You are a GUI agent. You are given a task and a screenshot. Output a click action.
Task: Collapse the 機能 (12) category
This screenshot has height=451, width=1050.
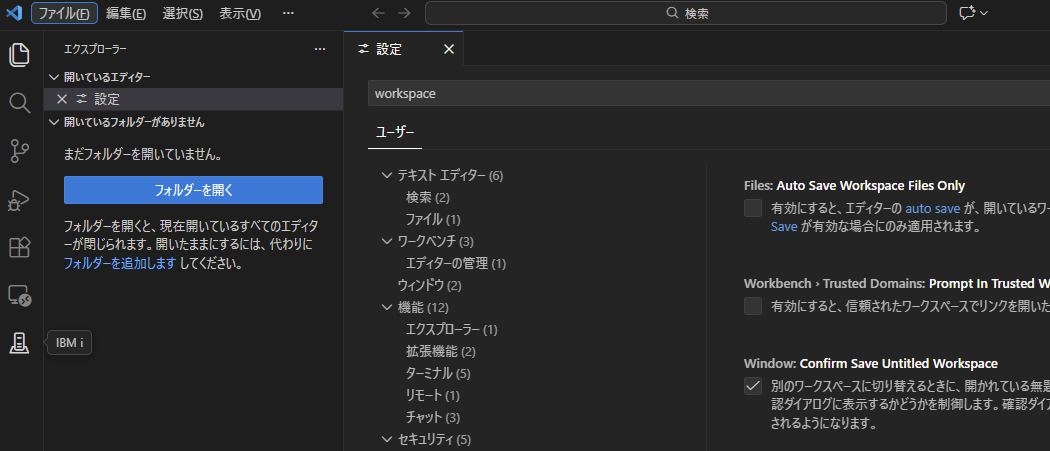click(x=386, y=308)
